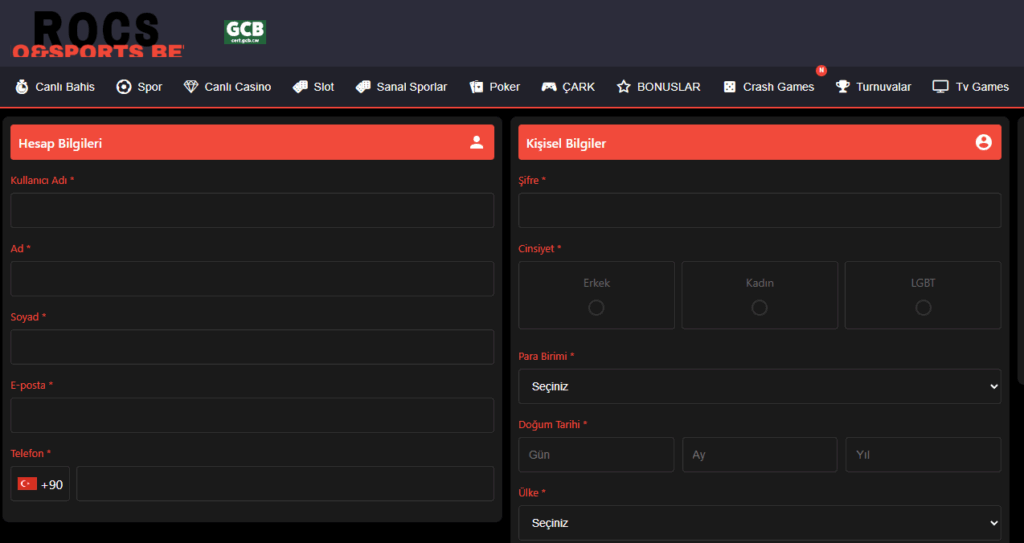
Task: Select the Kadın gender radio button
Action: pyautogui.click(x=759, y=307)
